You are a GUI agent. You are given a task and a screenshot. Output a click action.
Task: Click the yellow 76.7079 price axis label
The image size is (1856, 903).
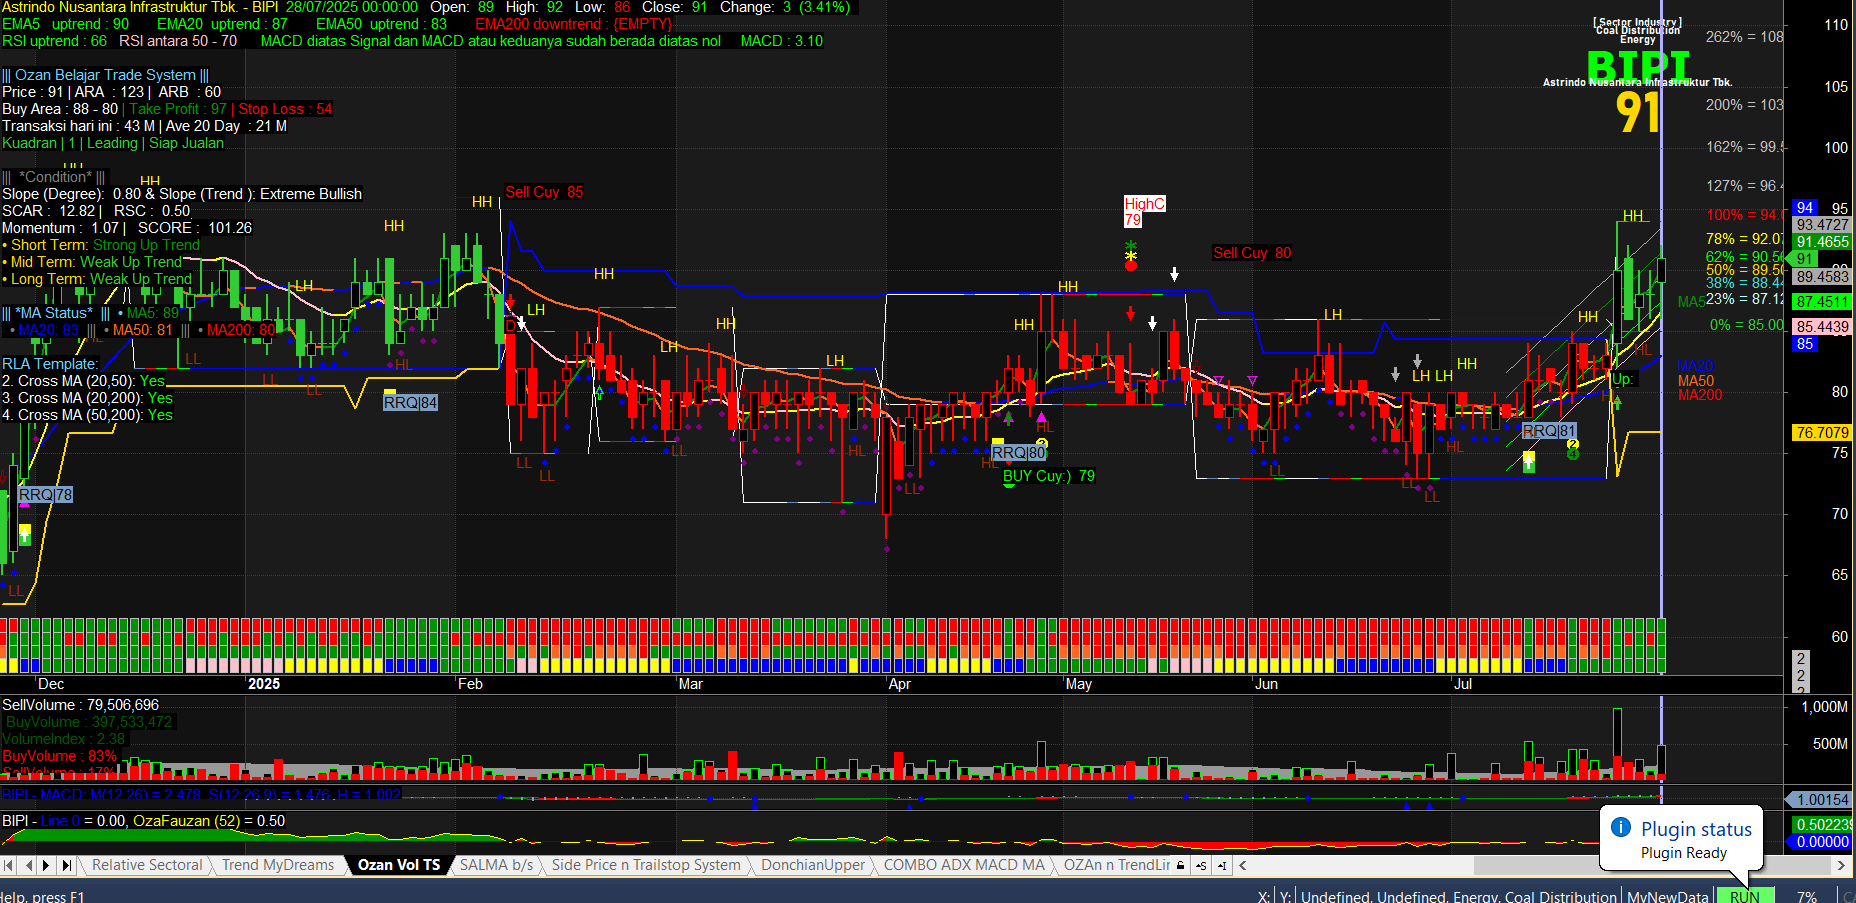(1822, 433)
